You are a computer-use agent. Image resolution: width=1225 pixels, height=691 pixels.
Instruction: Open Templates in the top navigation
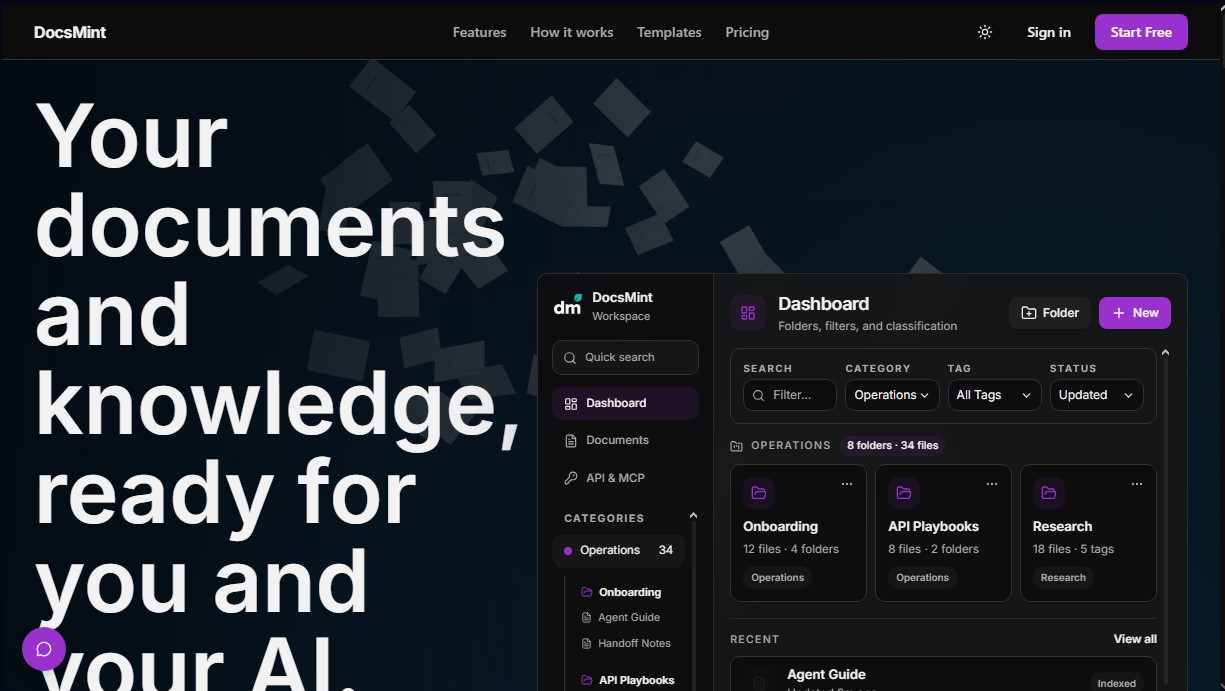click(669, 32)
